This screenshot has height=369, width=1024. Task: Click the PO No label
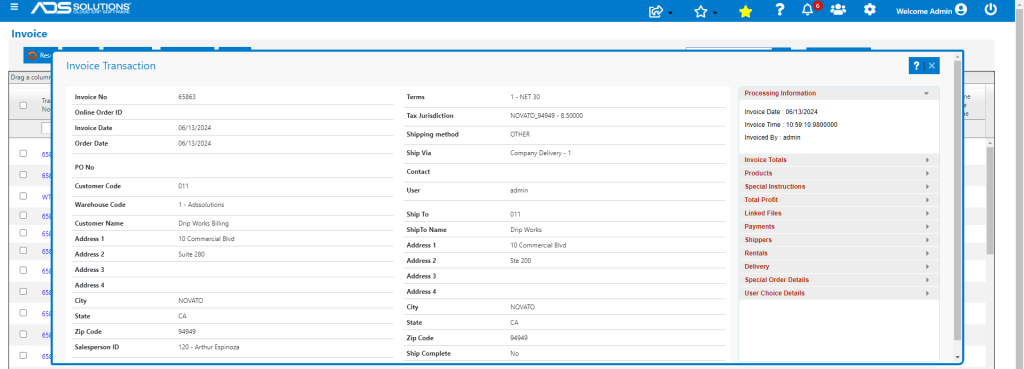pos(85,167)
